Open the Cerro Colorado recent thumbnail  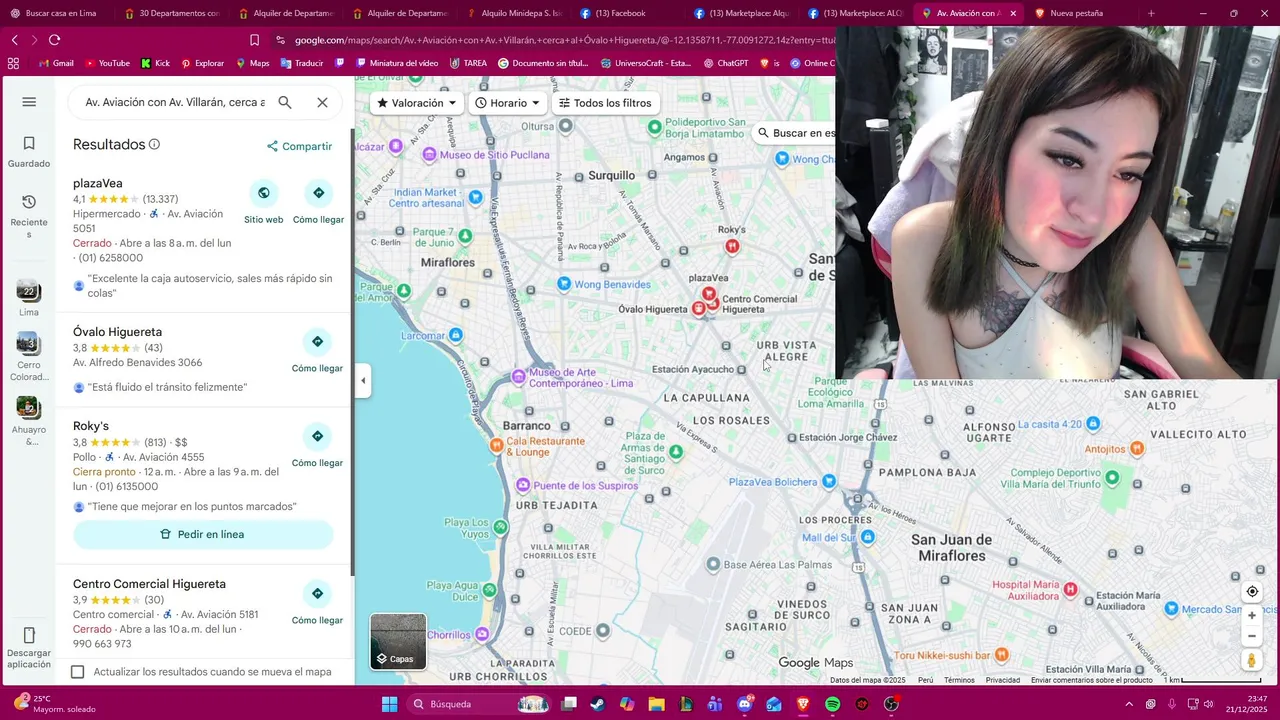[x=29, y=344]
